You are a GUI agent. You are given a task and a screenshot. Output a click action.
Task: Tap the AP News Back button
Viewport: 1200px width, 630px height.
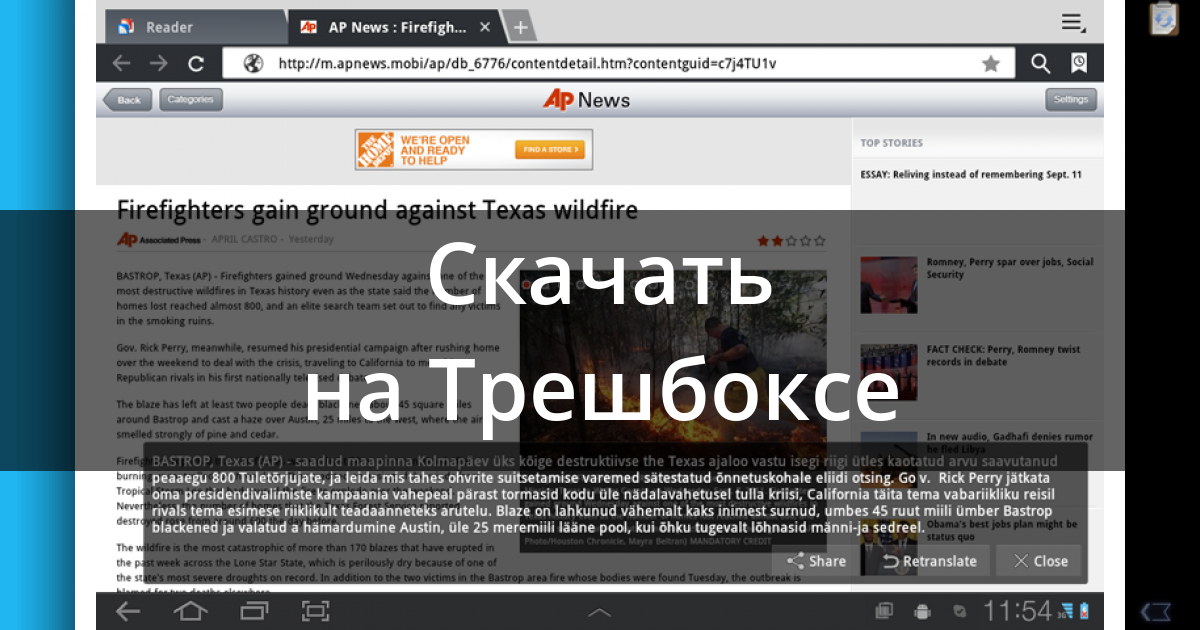(x=127, y=100)
